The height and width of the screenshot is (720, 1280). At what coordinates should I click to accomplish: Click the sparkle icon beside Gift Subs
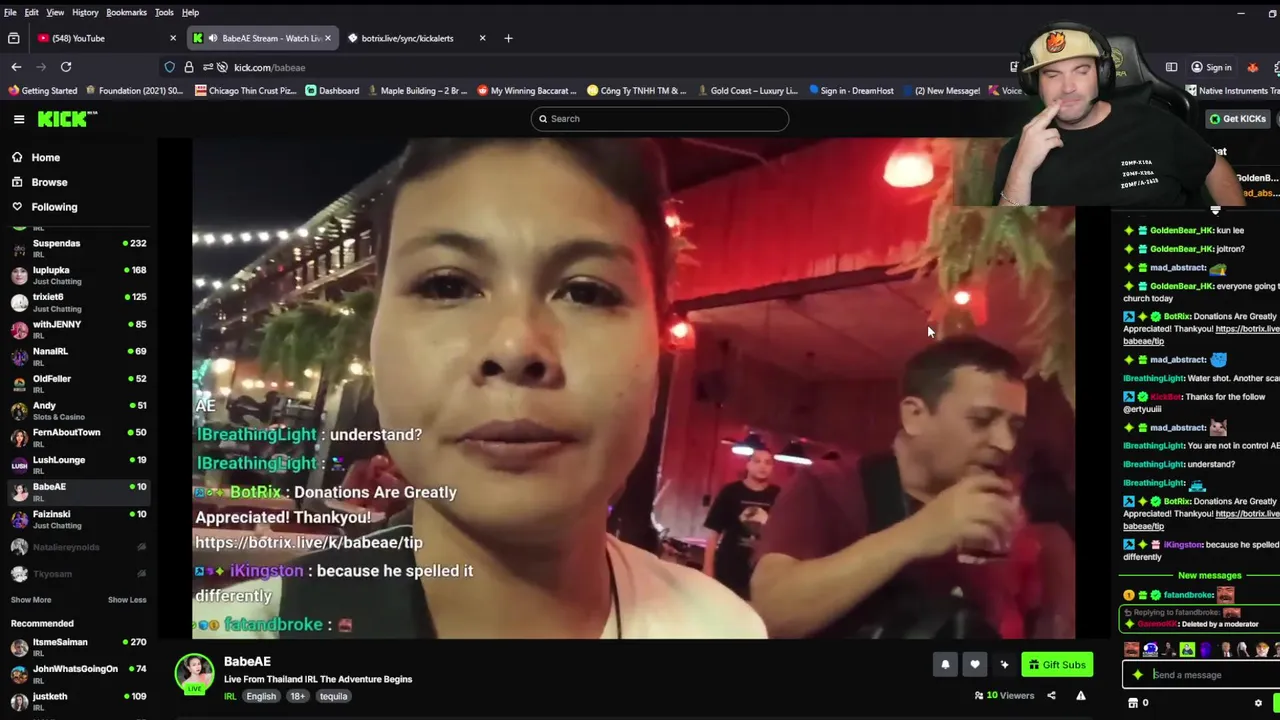pos(1004,665)
